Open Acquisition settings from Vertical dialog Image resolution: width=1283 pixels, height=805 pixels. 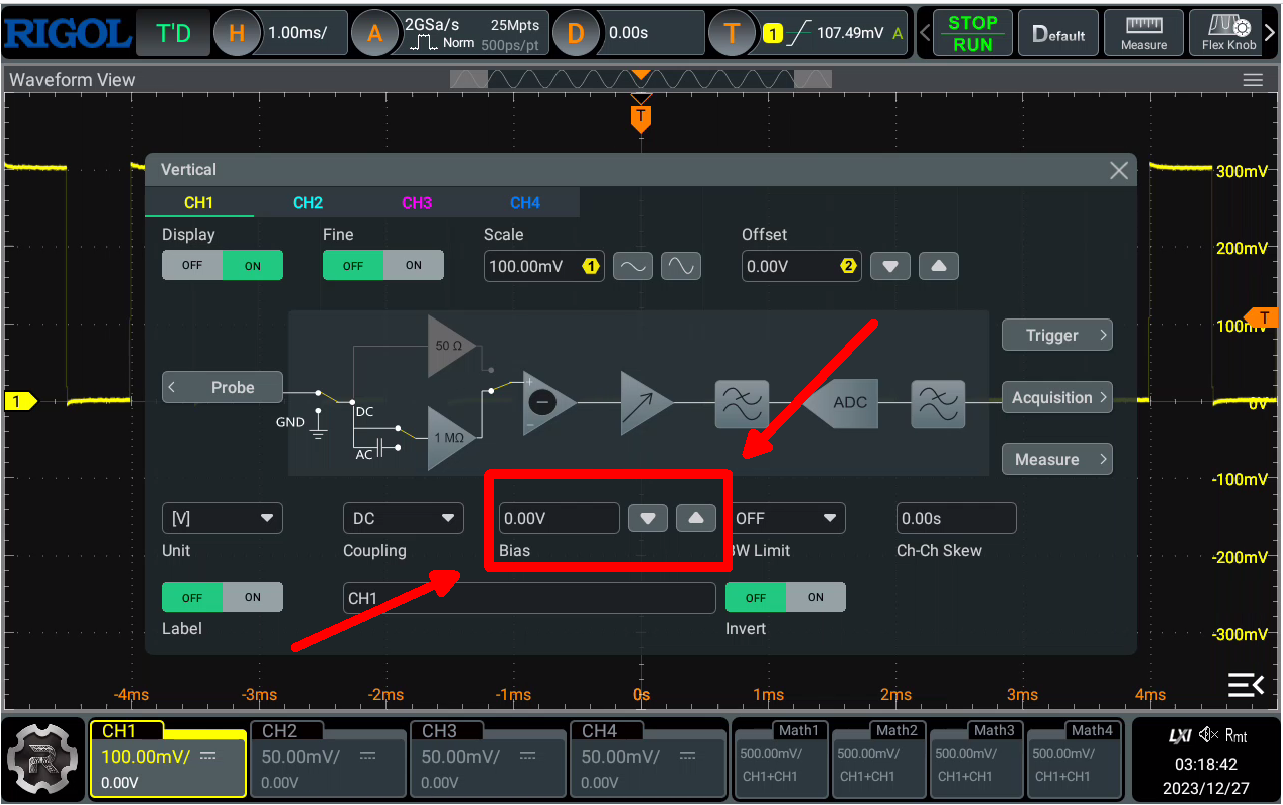(1058, 398)
